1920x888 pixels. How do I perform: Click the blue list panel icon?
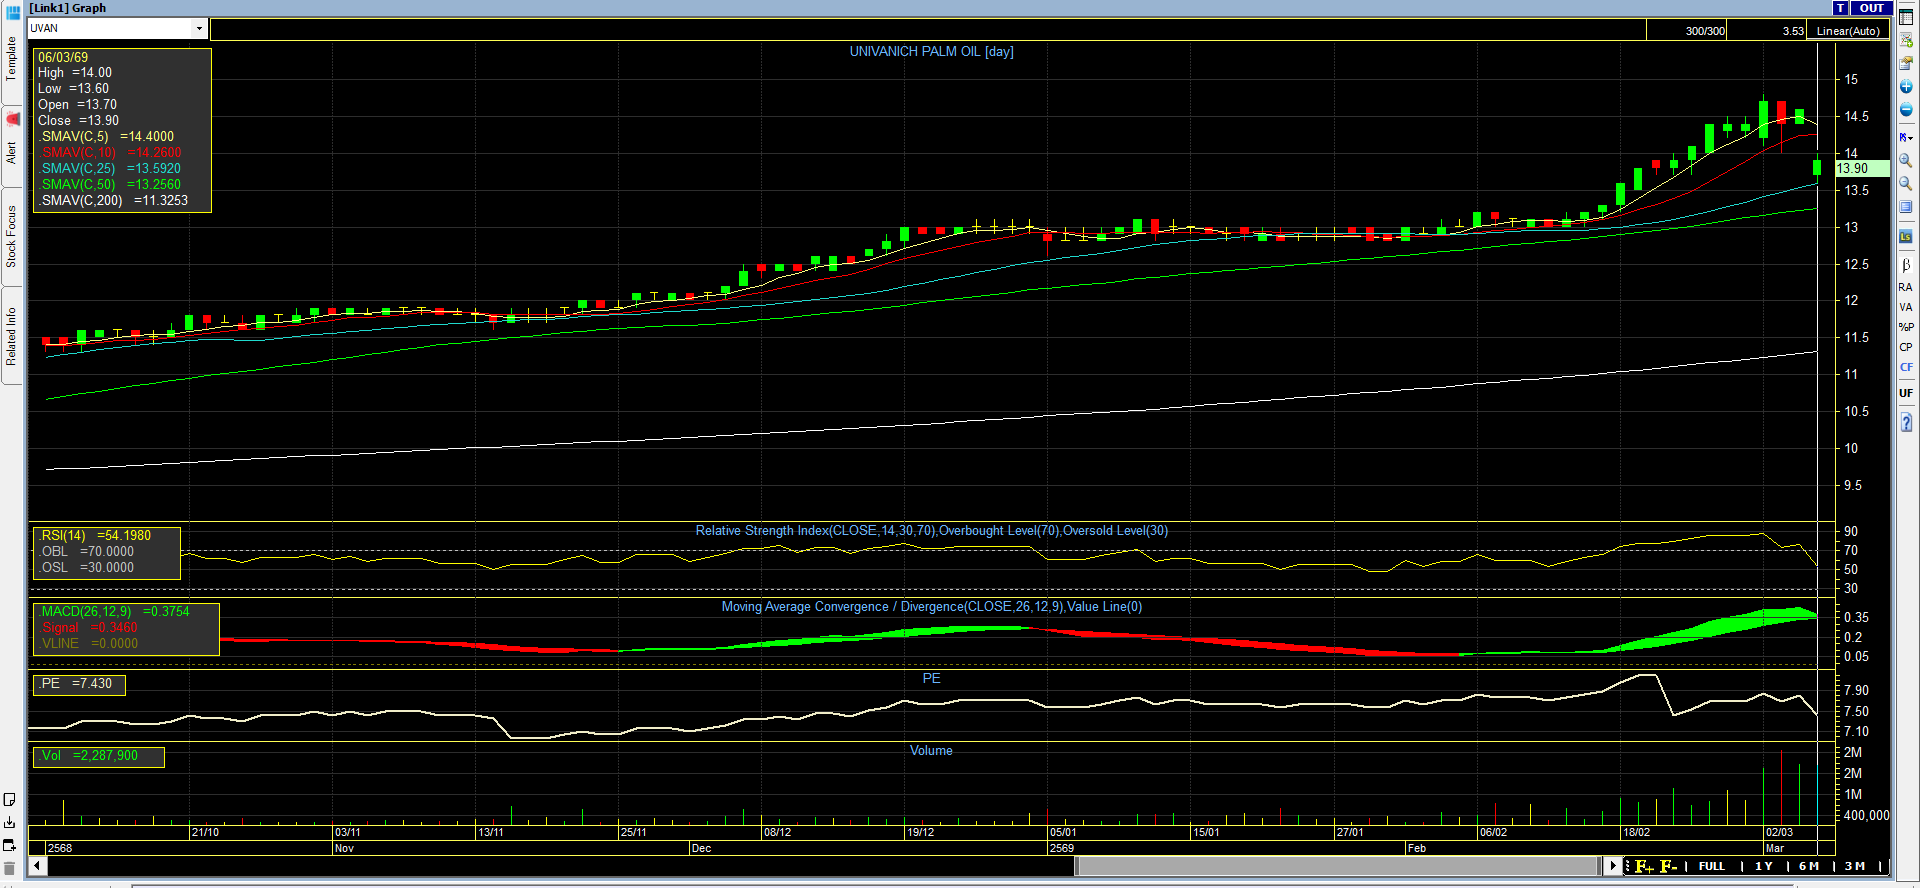click(1906, 207)
